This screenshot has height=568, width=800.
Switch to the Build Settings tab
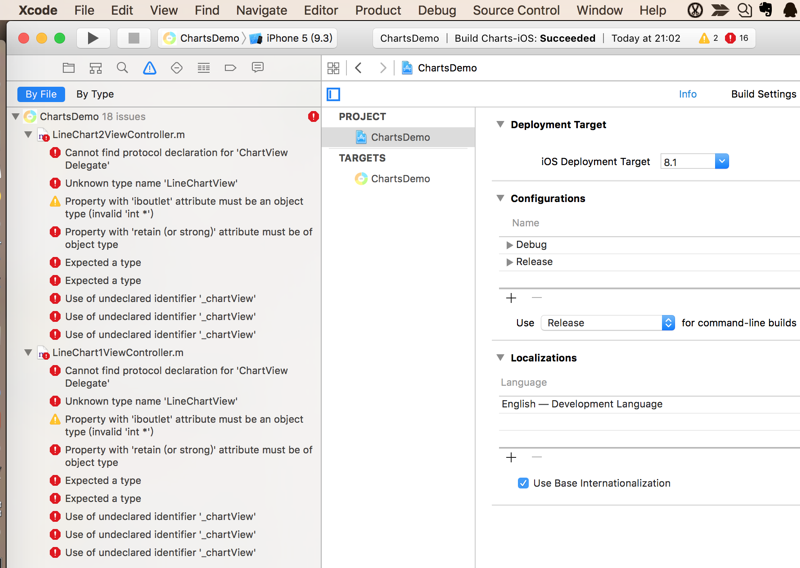click(763, 94)
